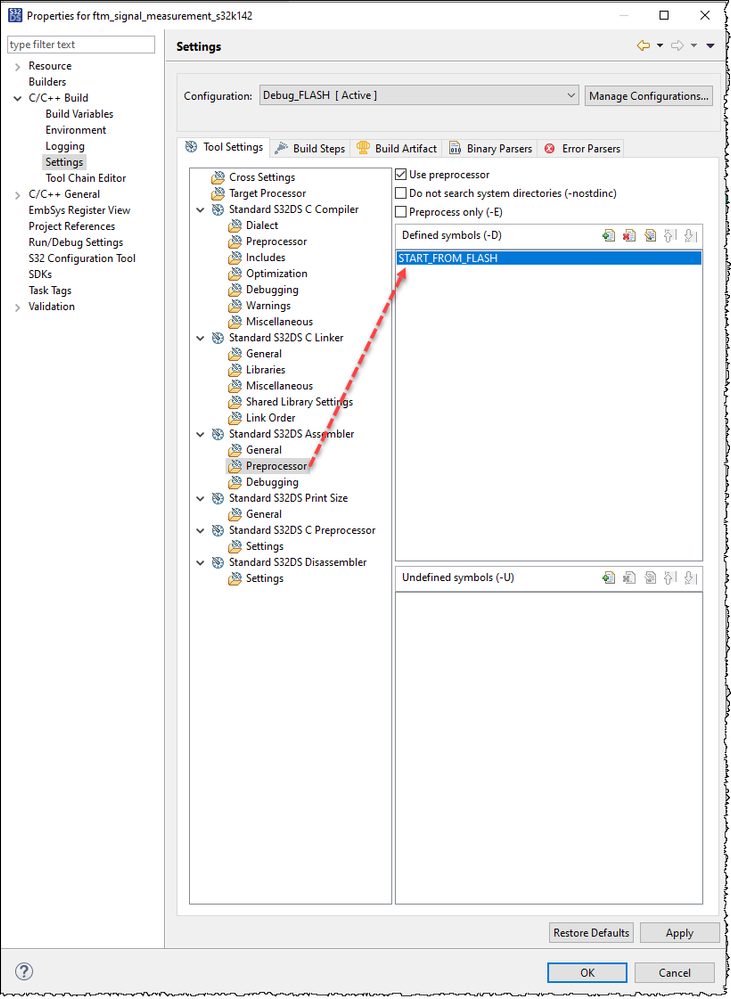Select Debugging under Standard S32DS Assembler
The height and width of the screenshot is (999, 731).
(272, 482)
